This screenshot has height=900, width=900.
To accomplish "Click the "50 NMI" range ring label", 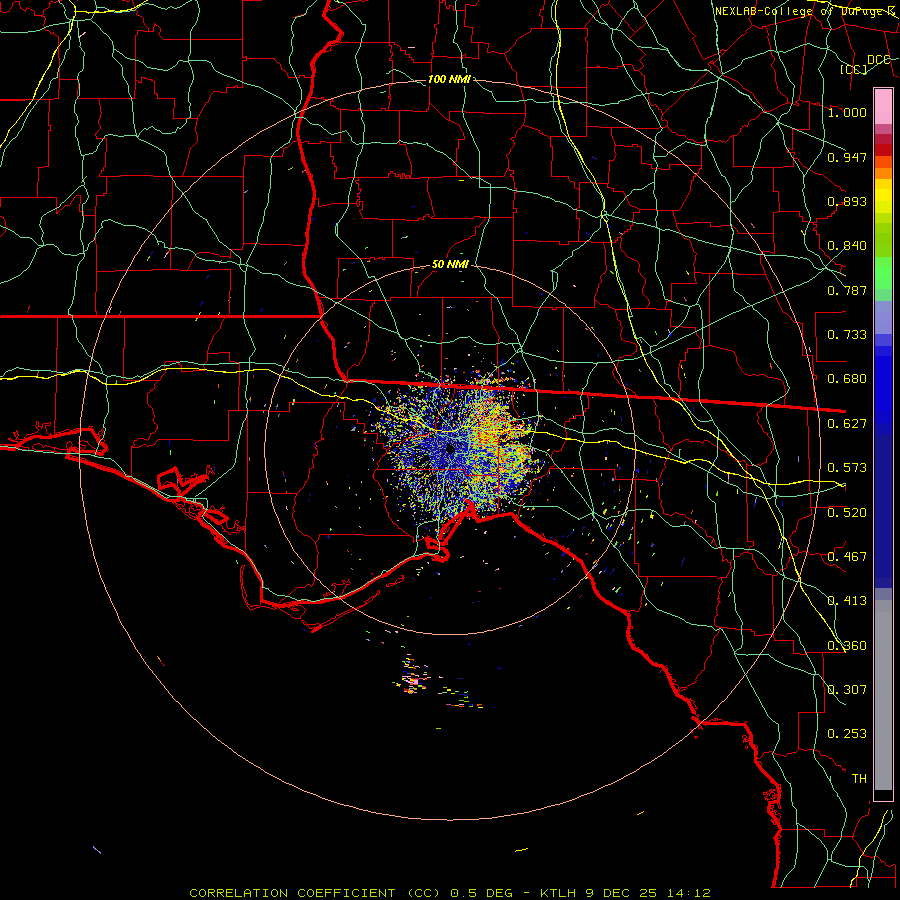I will 450,265.
